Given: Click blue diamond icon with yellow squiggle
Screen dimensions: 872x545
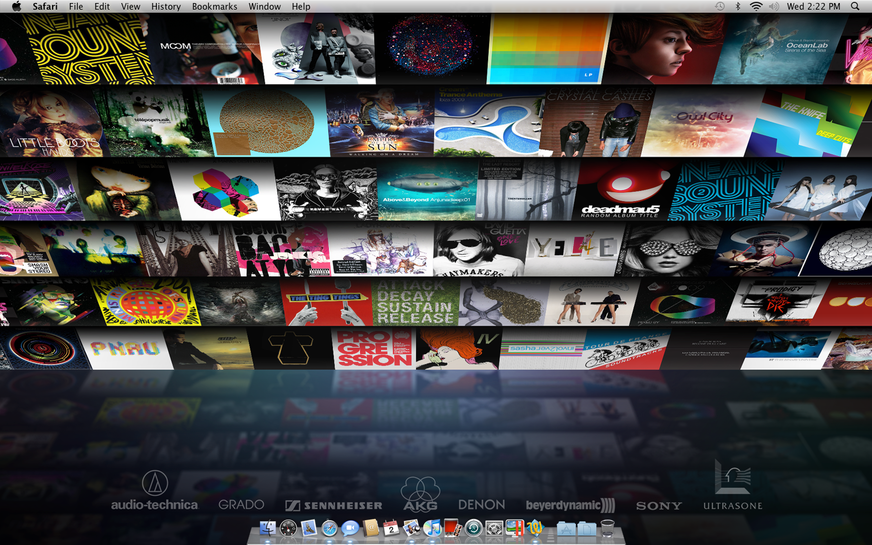Looking at the screenshot, I should (x=535, y=528).
